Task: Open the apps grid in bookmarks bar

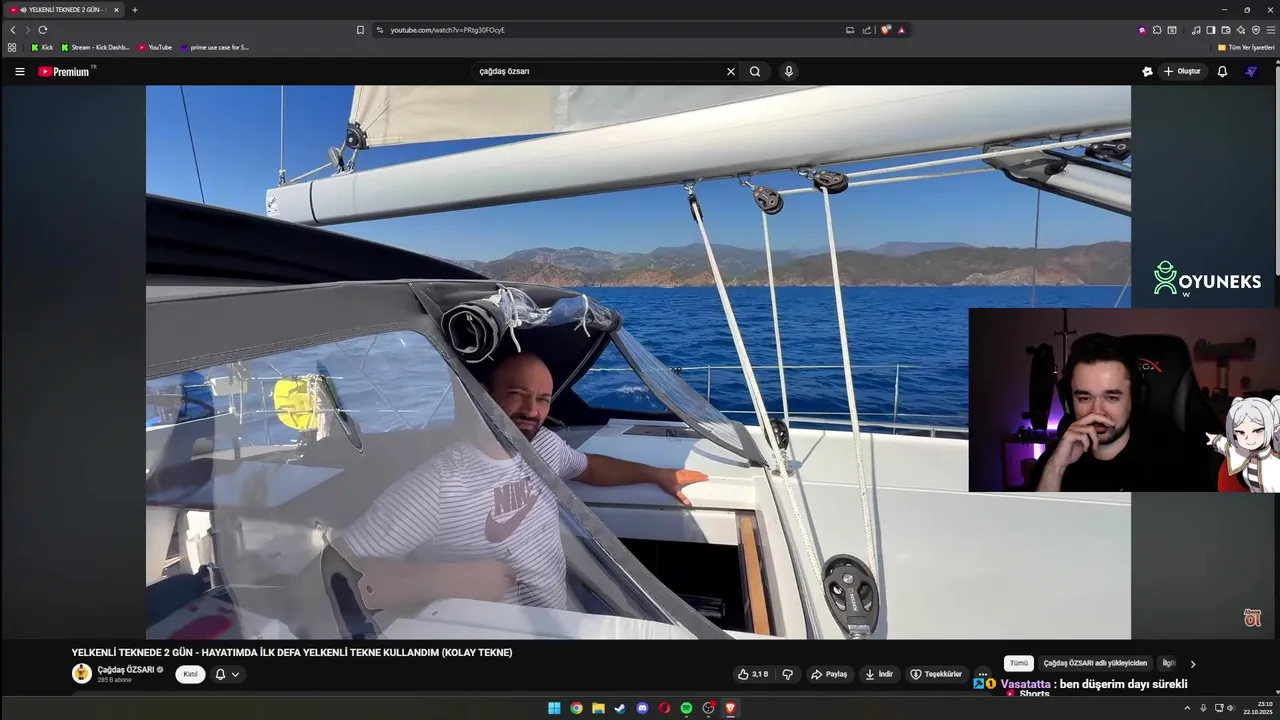Action: point(12,47)
